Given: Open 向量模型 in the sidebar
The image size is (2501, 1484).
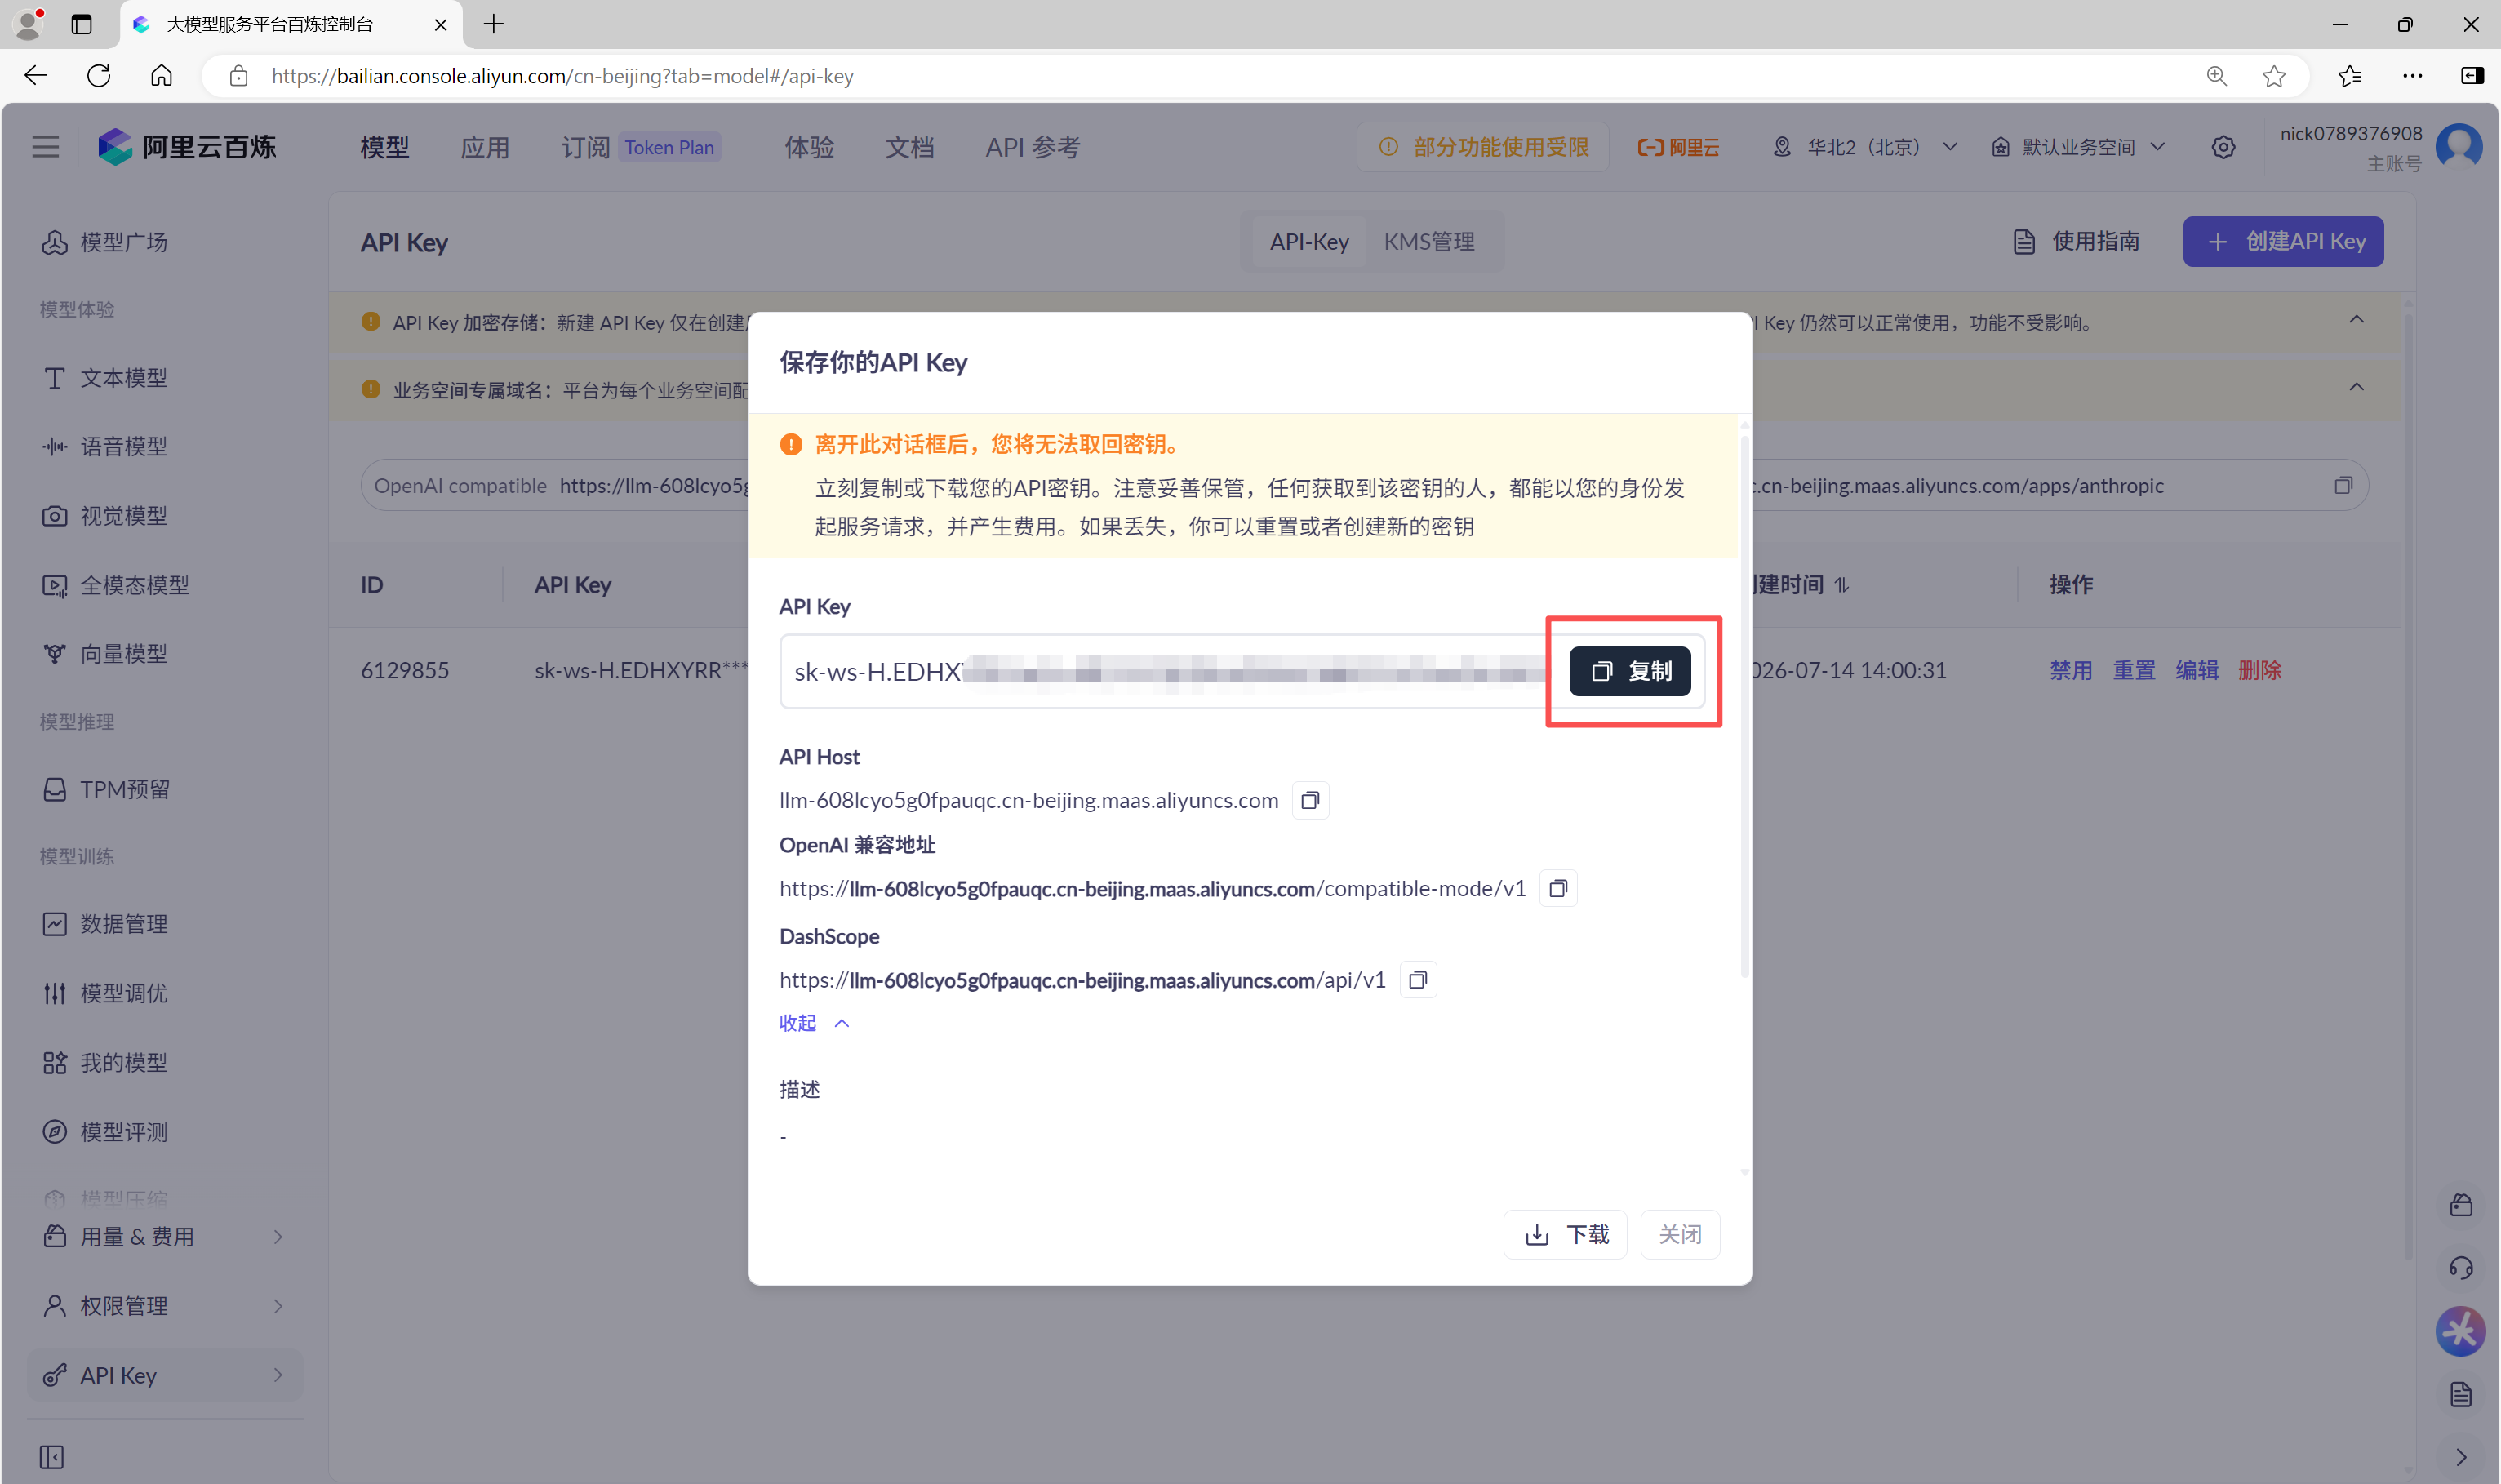Looking at the screenshot, I should [x=104, y=654].
